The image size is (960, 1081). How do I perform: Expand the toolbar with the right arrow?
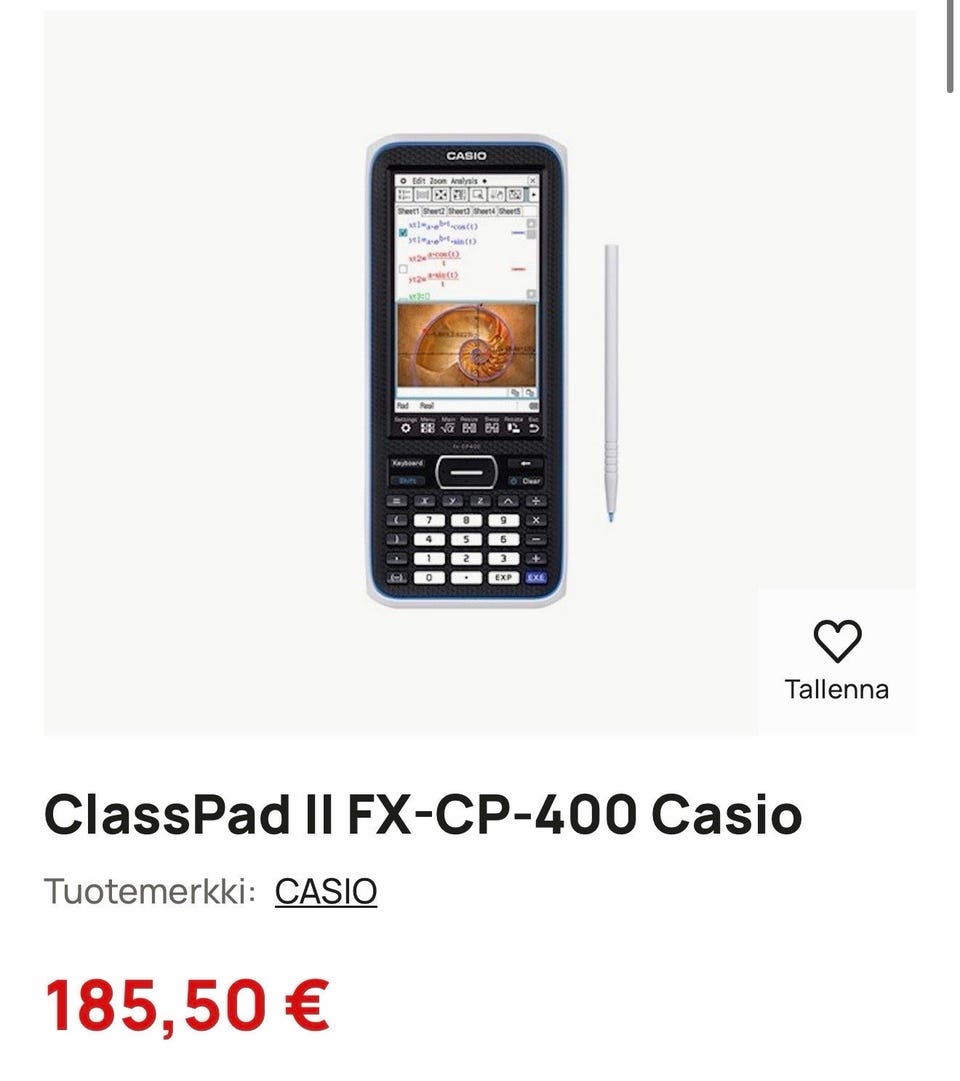pyautogui.click(x=533, y=194)
